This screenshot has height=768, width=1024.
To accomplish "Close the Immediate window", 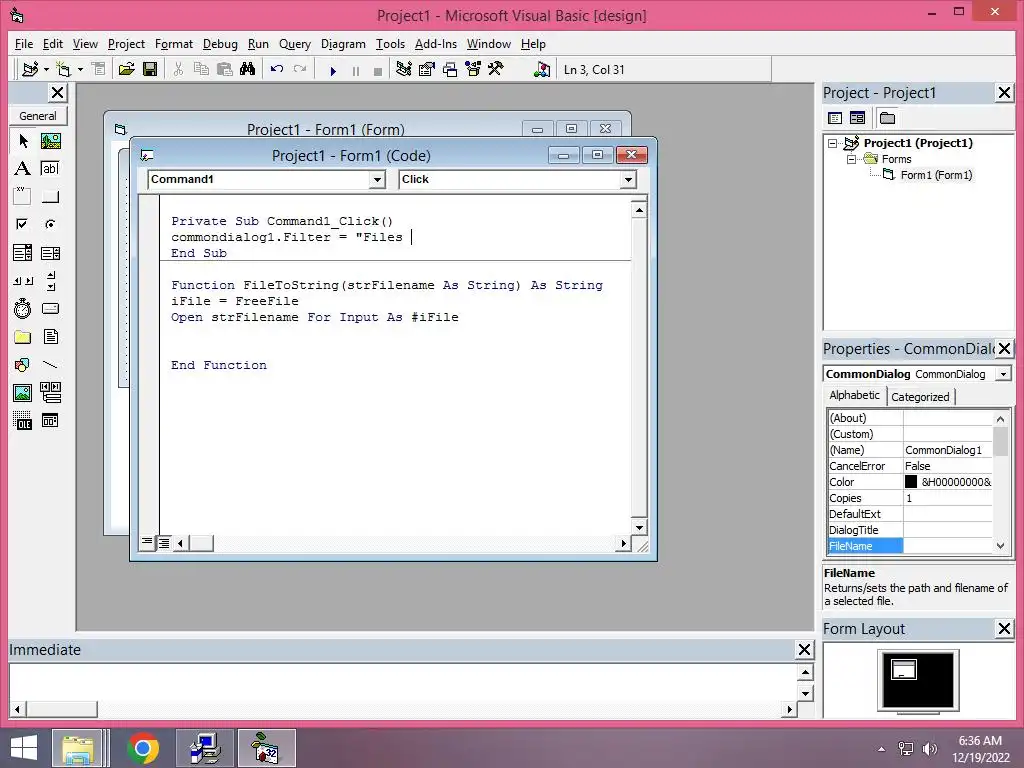I will click(x=805, y=649).
